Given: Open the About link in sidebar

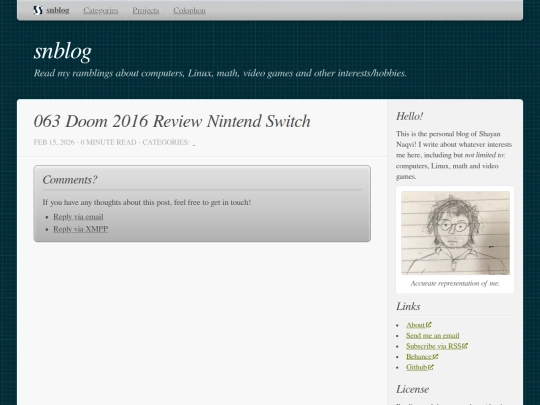Looking at the screenshot, I should (x=415, y=325).
